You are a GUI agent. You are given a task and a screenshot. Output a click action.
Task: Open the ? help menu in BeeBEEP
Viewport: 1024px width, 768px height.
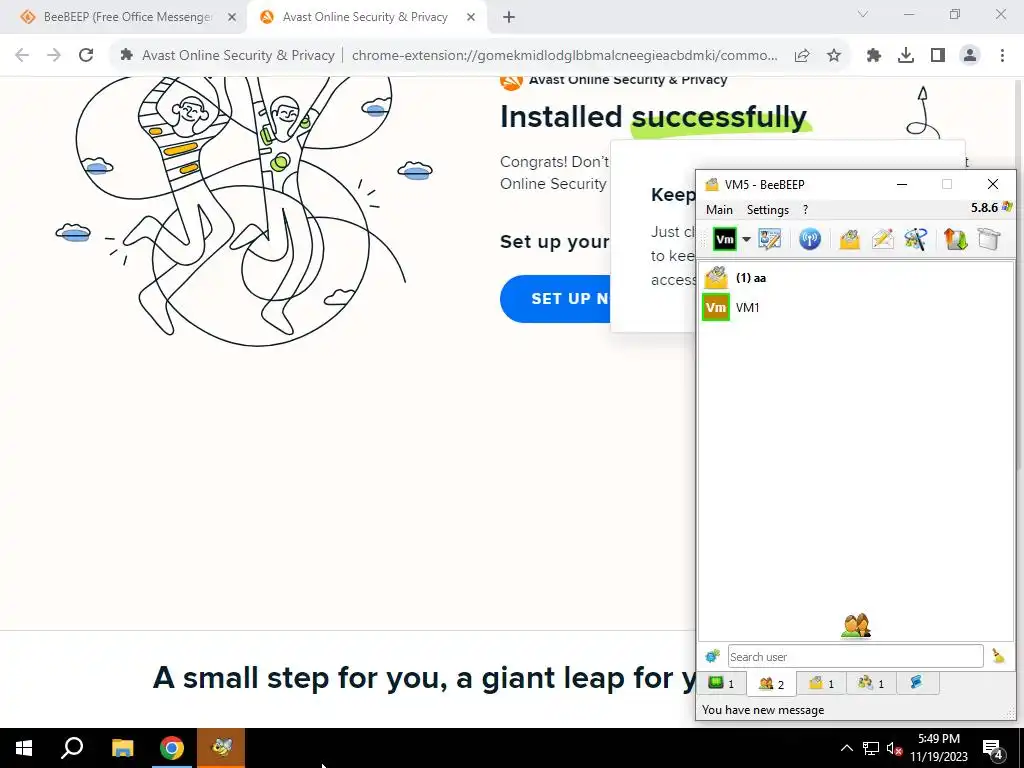tap(805, 210)
